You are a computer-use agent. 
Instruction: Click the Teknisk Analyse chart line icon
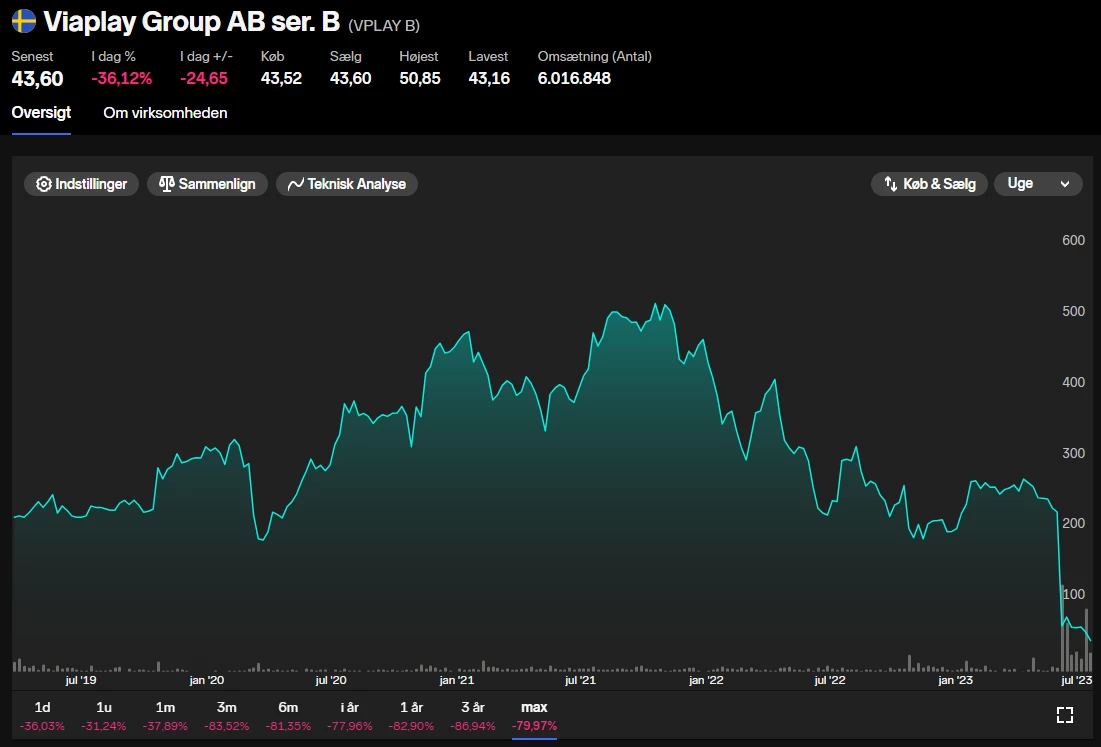tap(295, 184)
